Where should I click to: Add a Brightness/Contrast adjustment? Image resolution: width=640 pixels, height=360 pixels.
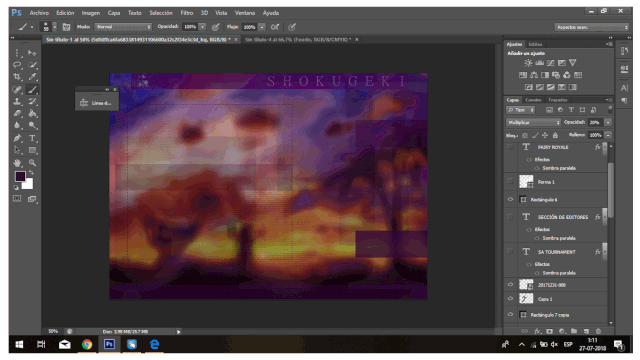pyautogui.click(x=528, y=63)
